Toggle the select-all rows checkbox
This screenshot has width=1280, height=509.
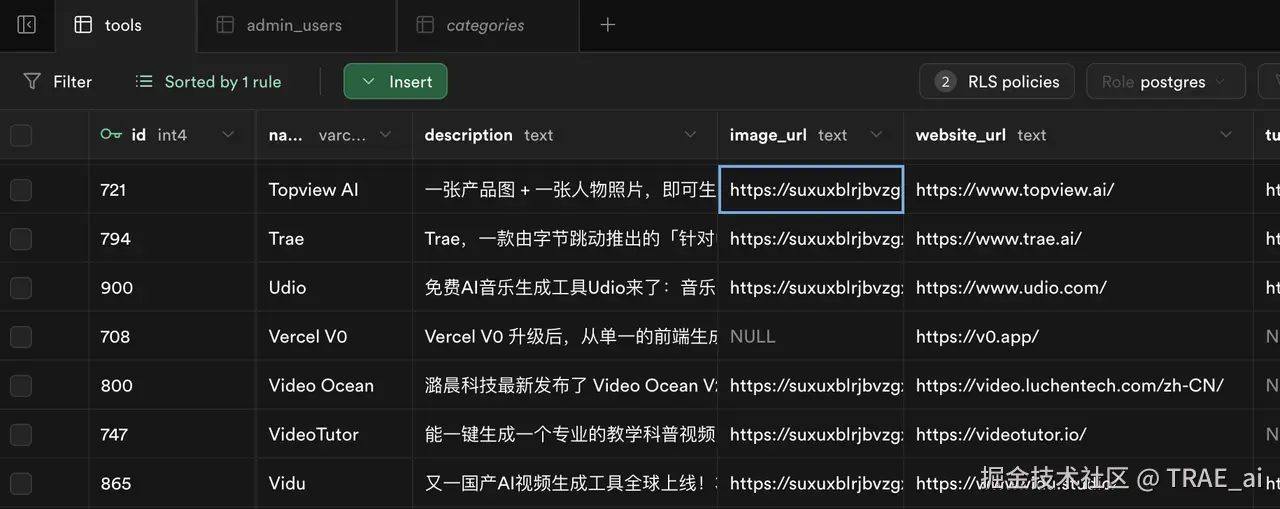(21, 135)
